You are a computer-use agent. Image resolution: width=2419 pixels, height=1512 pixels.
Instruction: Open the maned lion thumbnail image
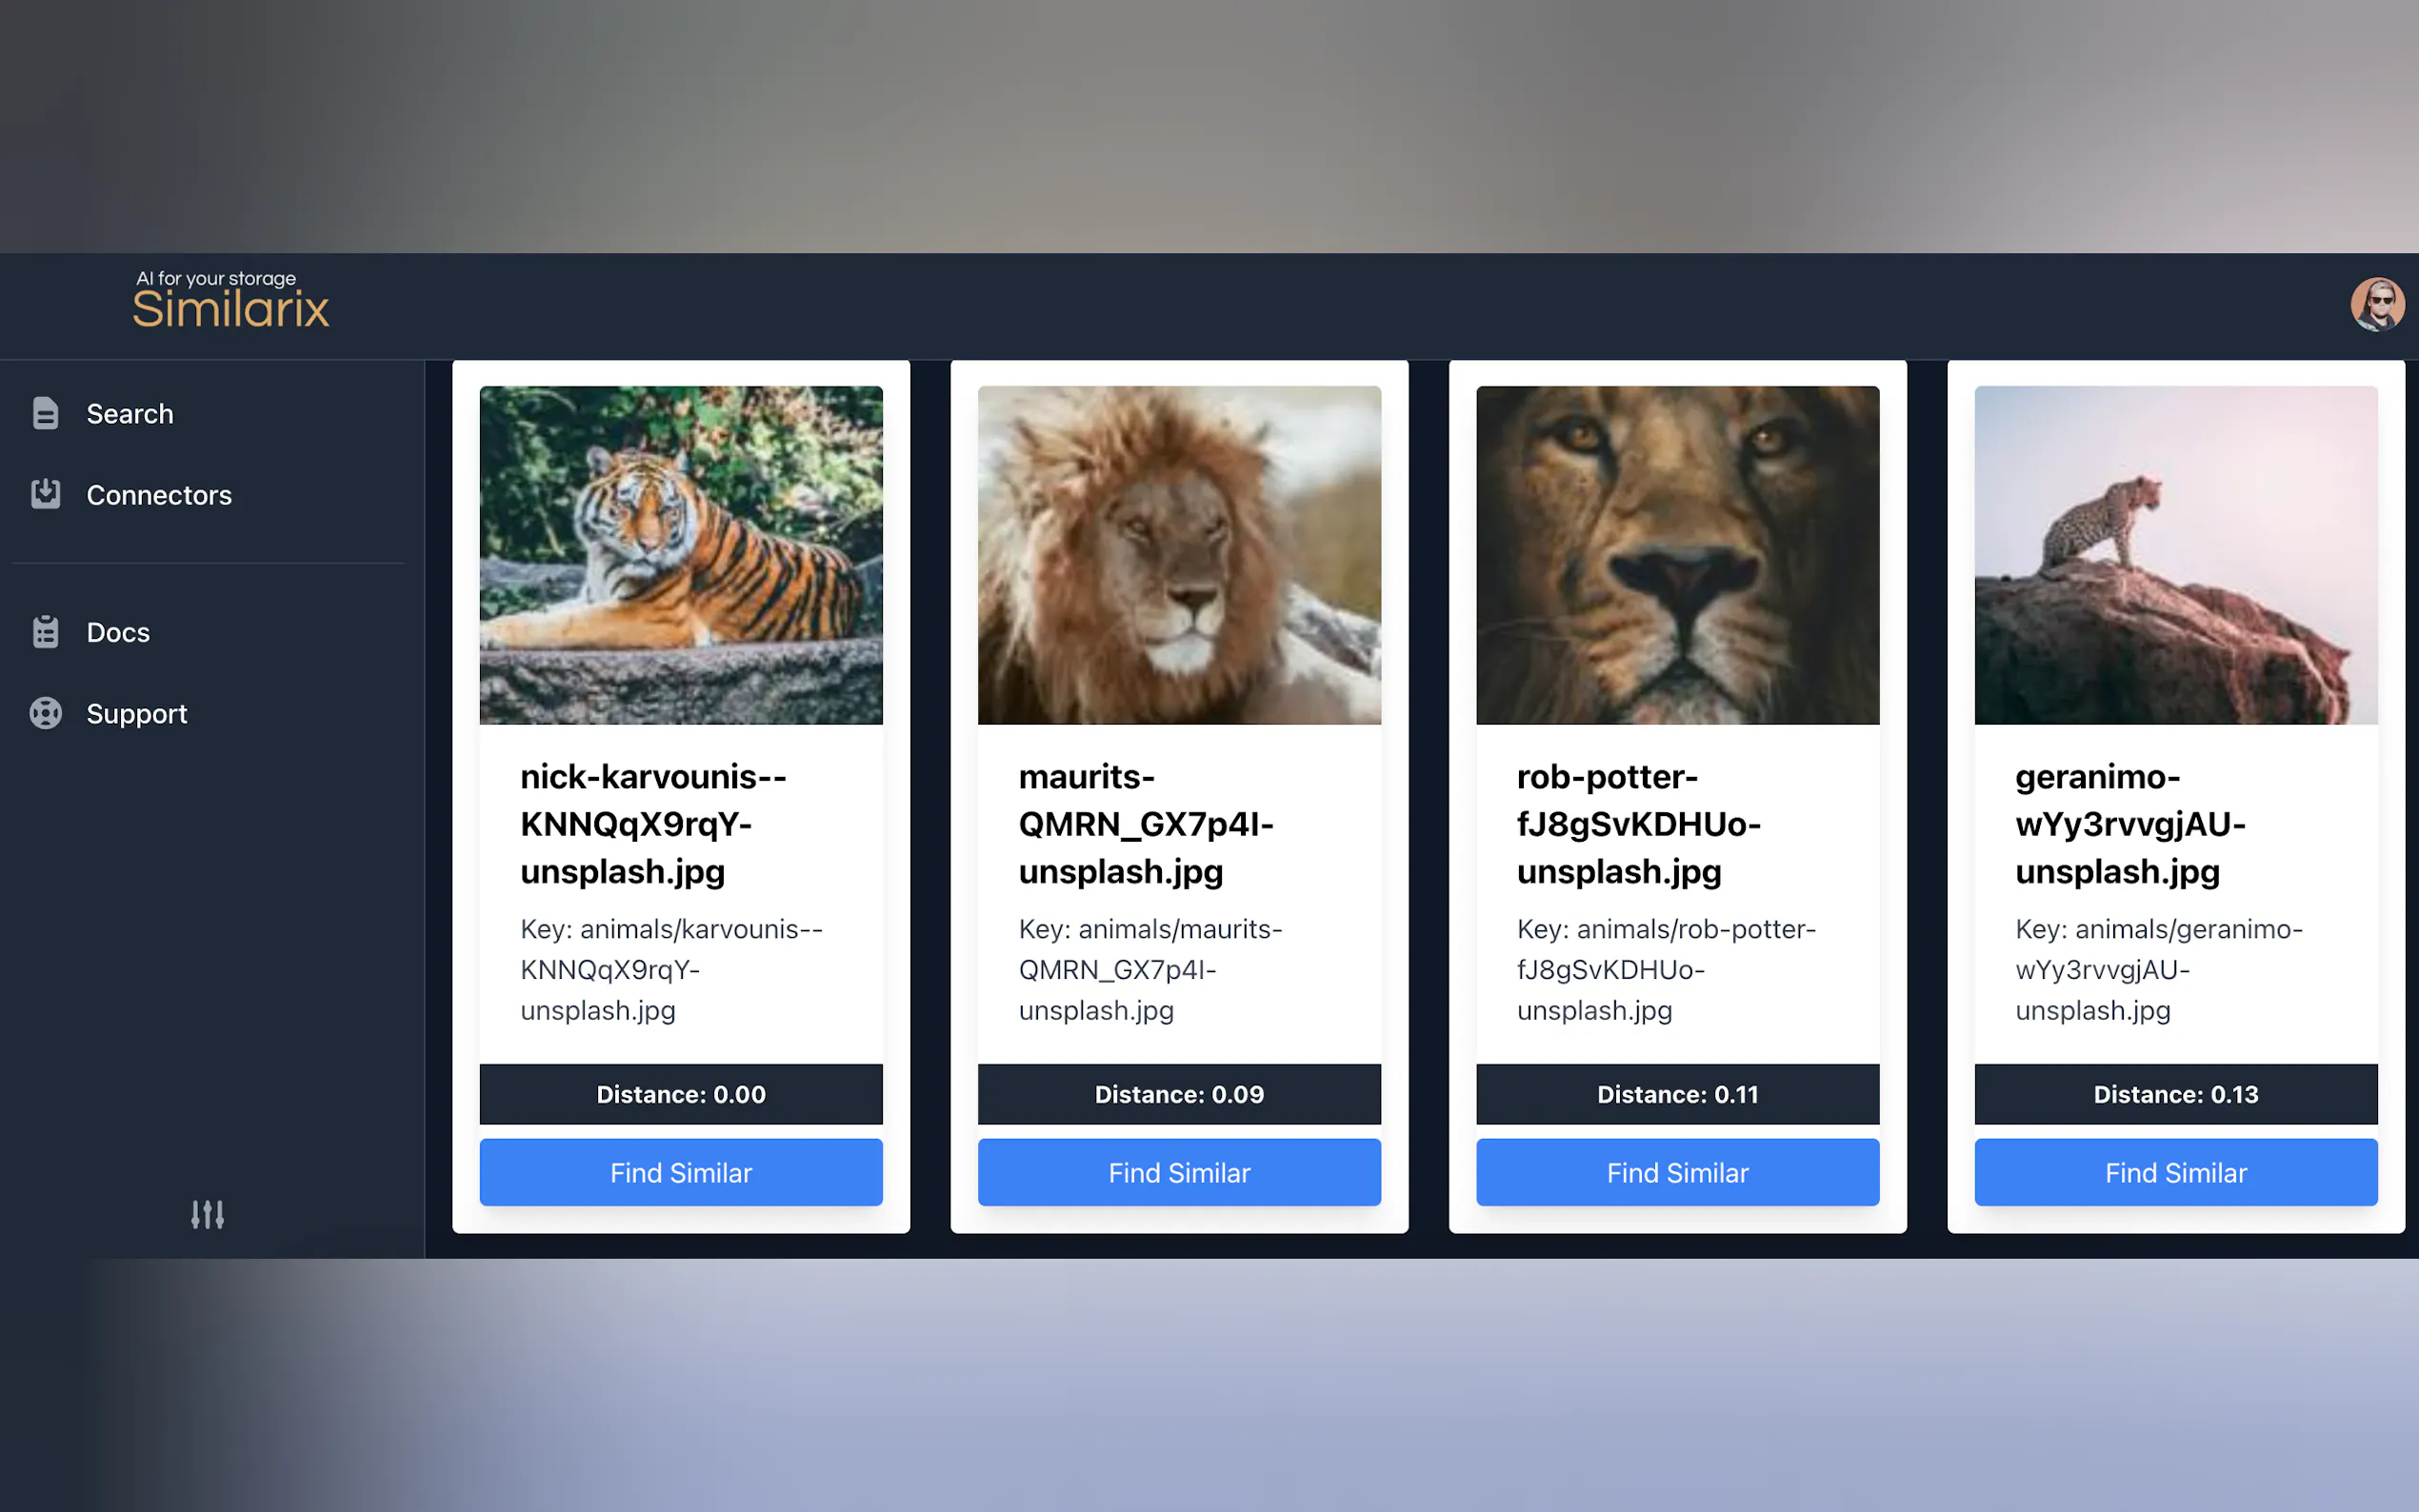[x=1179, y=555]
